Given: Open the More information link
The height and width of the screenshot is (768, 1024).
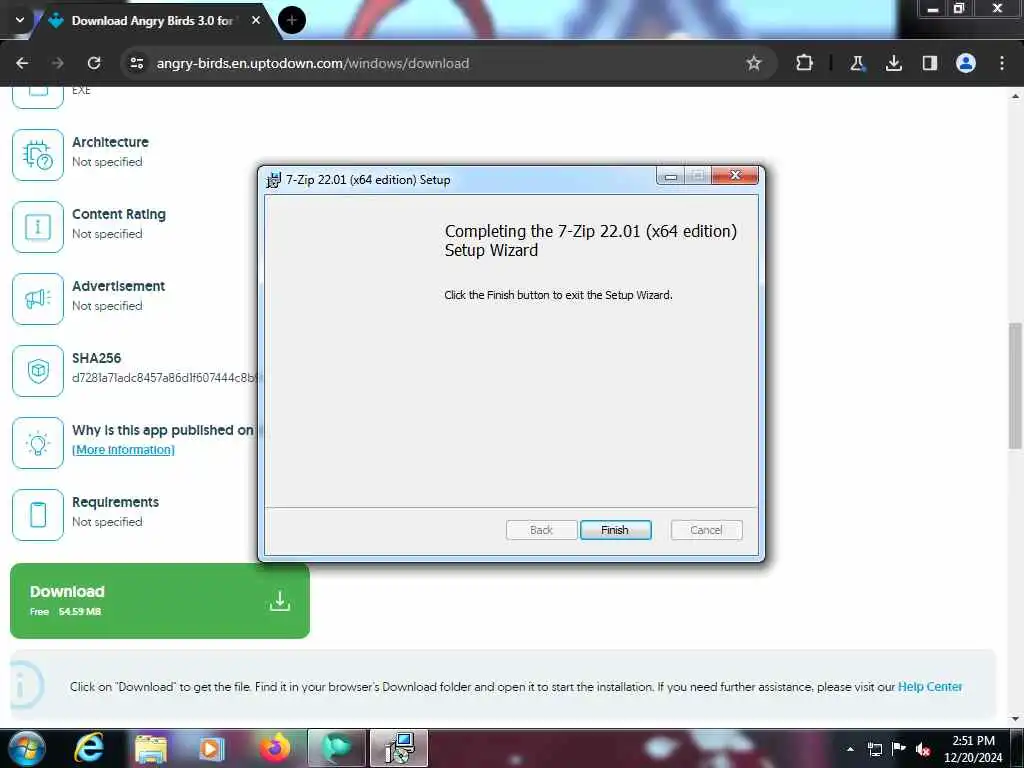Looking at the screenshot, I should [x=123, y=449].
